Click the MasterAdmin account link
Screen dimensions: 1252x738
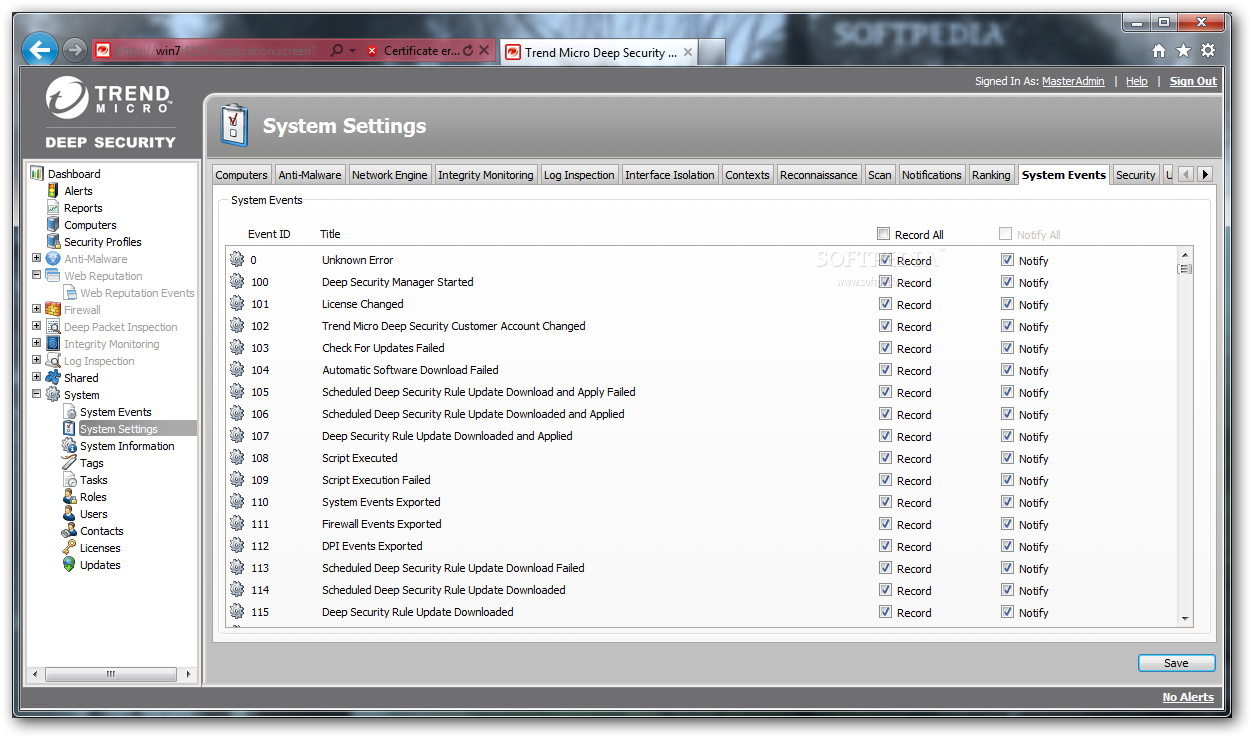click(1073, 82)
